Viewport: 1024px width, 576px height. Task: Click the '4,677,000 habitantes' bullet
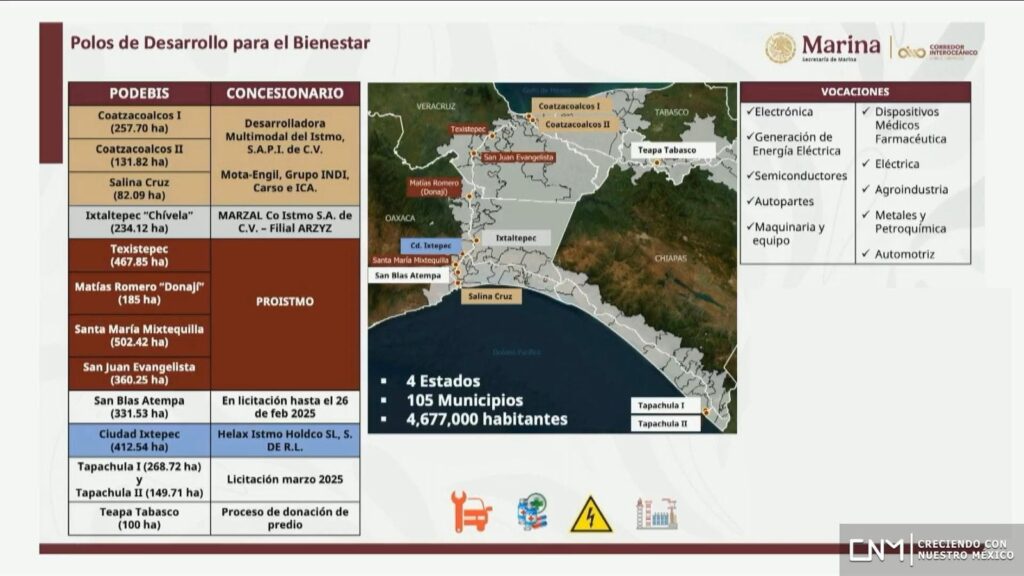487,419
